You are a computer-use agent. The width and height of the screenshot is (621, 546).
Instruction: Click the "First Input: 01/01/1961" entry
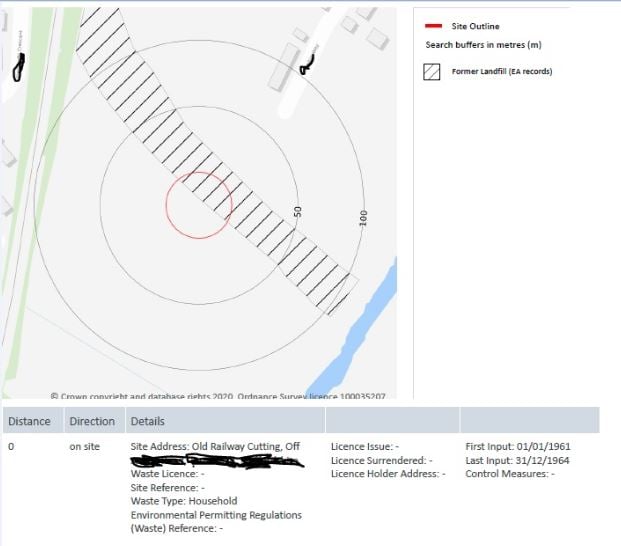pyautogui.click(x=518, y=446)
